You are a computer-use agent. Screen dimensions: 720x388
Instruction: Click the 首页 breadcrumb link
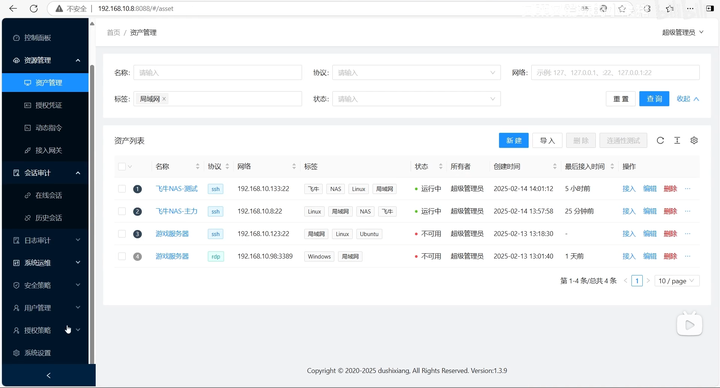coord(113,33)
